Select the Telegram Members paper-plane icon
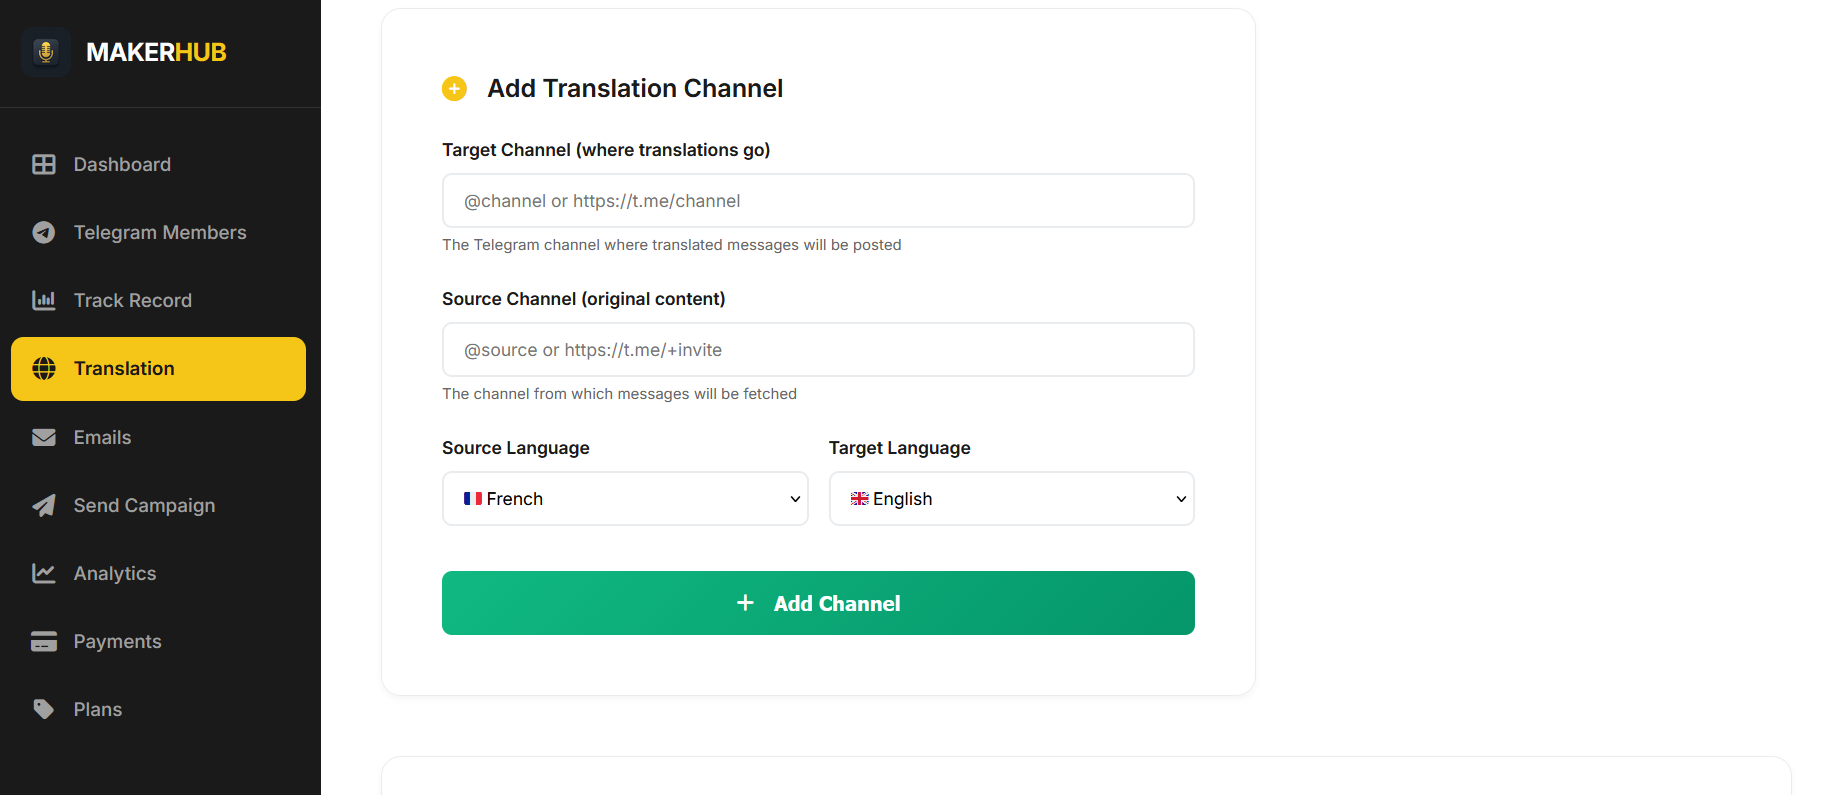 coord(44,232)
